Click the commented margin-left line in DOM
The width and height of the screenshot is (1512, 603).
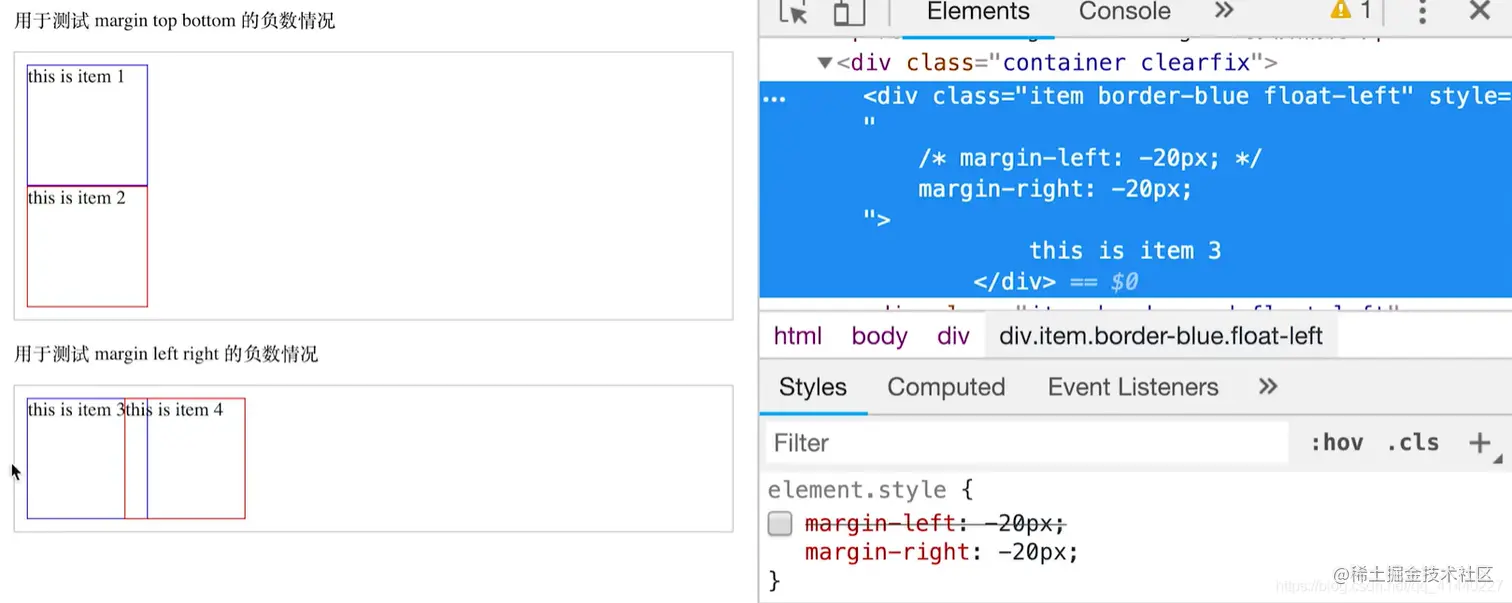(1090, 158)
